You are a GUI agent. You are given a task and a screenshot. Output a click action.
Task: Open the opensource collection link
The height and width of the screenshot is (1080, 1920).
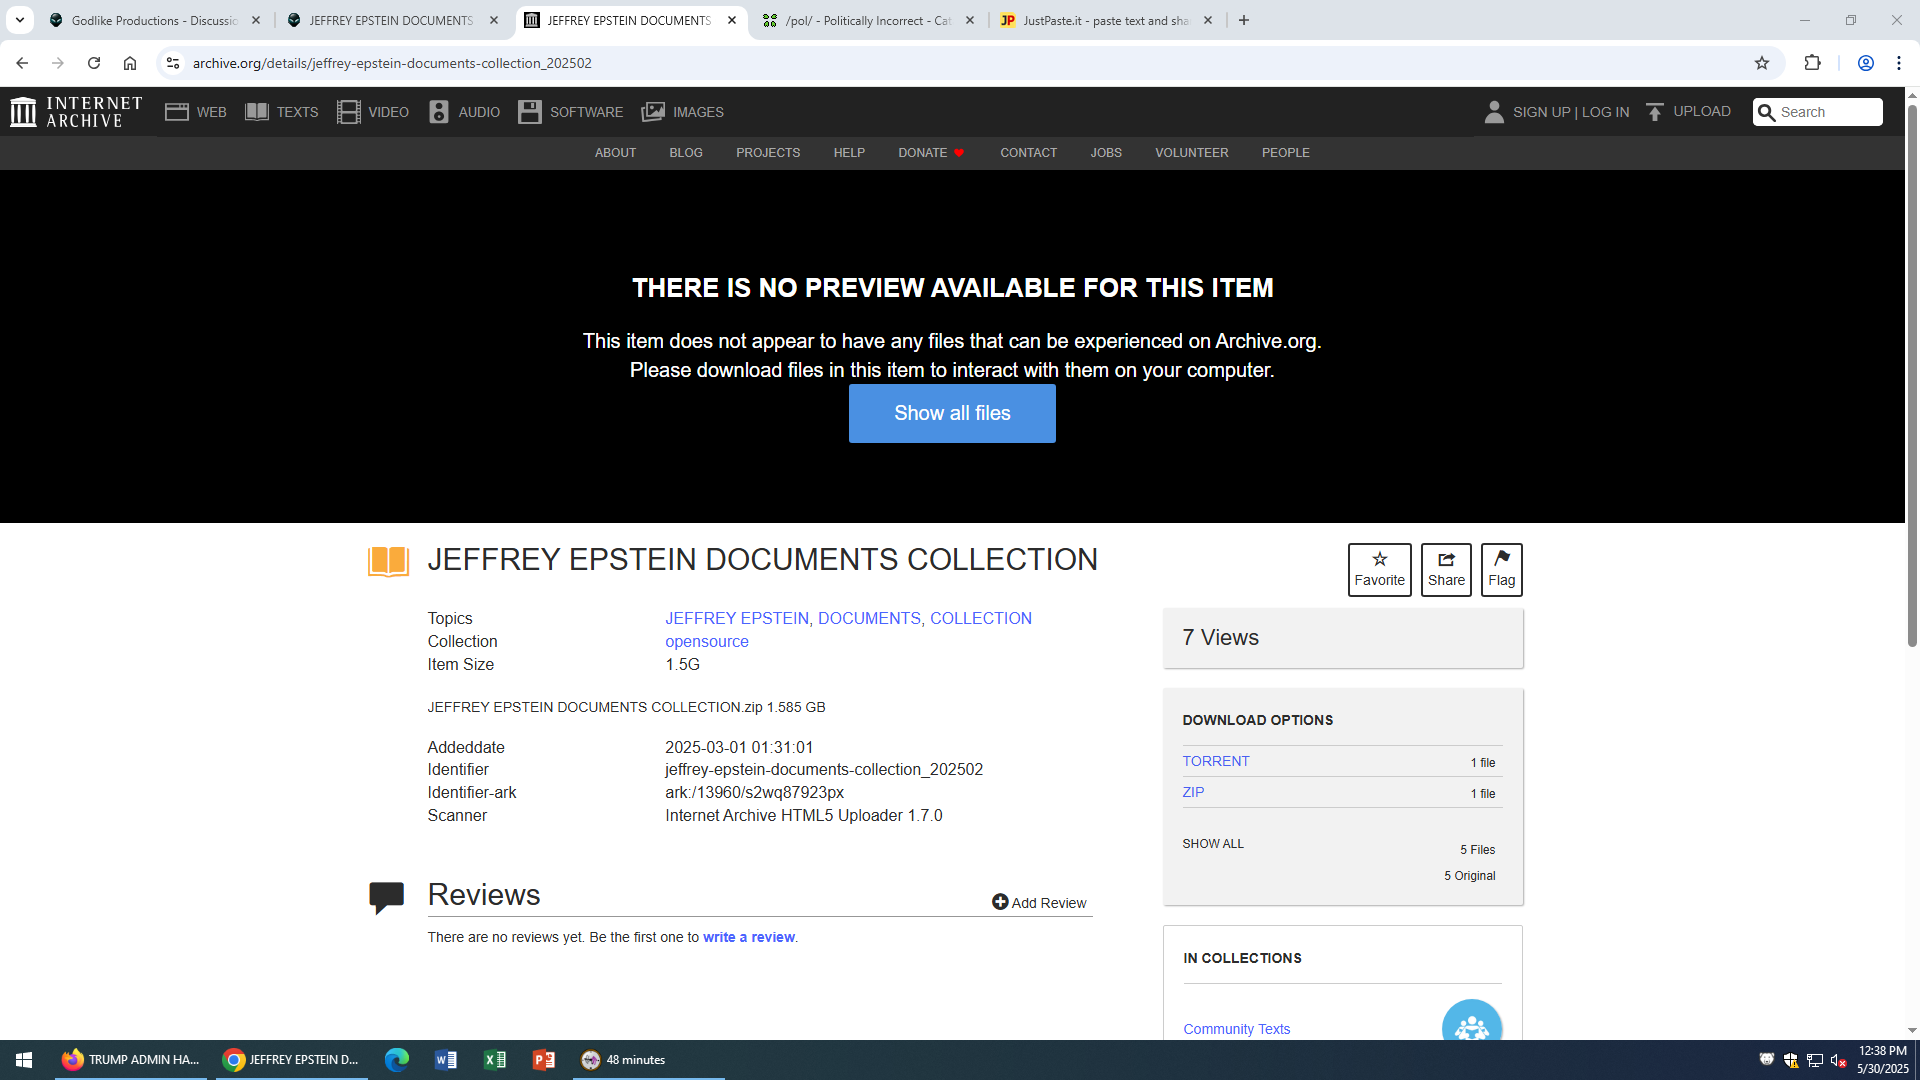pos(706,641)
